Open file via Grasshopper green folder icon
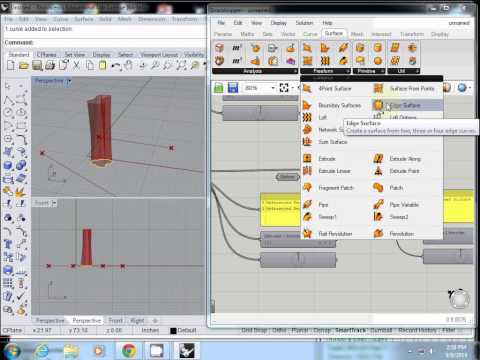Viewport: 480px width, 360px height. [219, 88]
